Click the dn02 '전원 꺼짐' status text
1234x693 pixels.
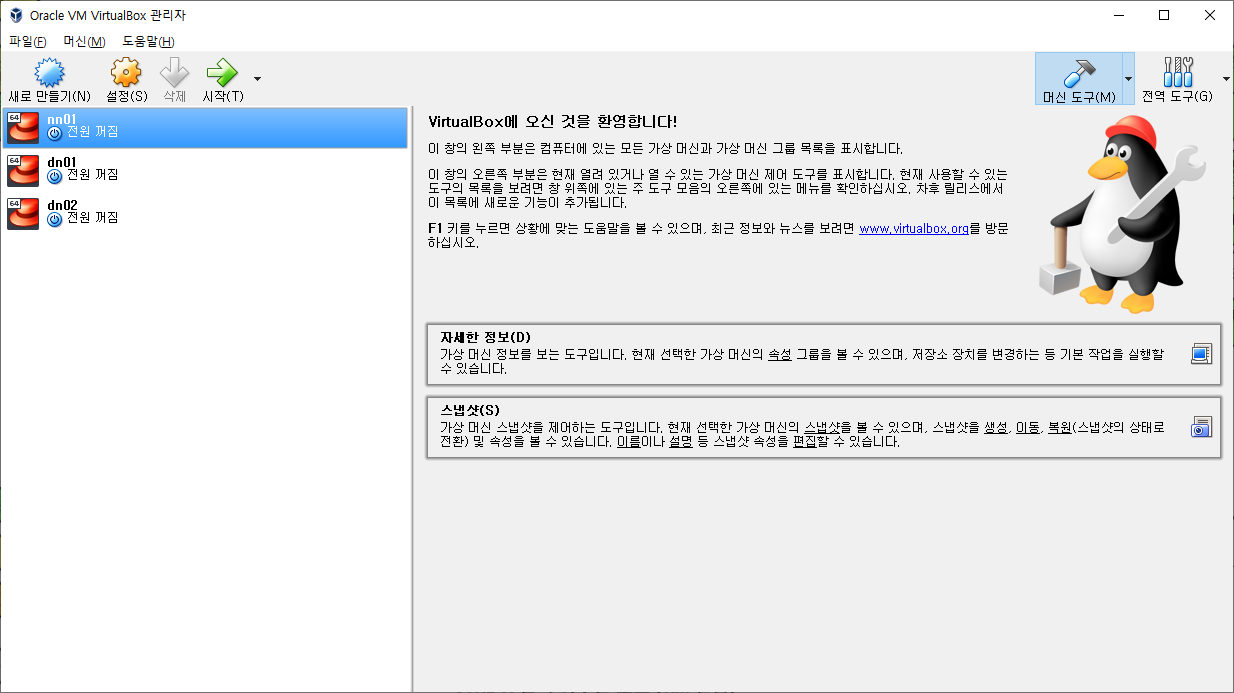click(x=92, y=219)
